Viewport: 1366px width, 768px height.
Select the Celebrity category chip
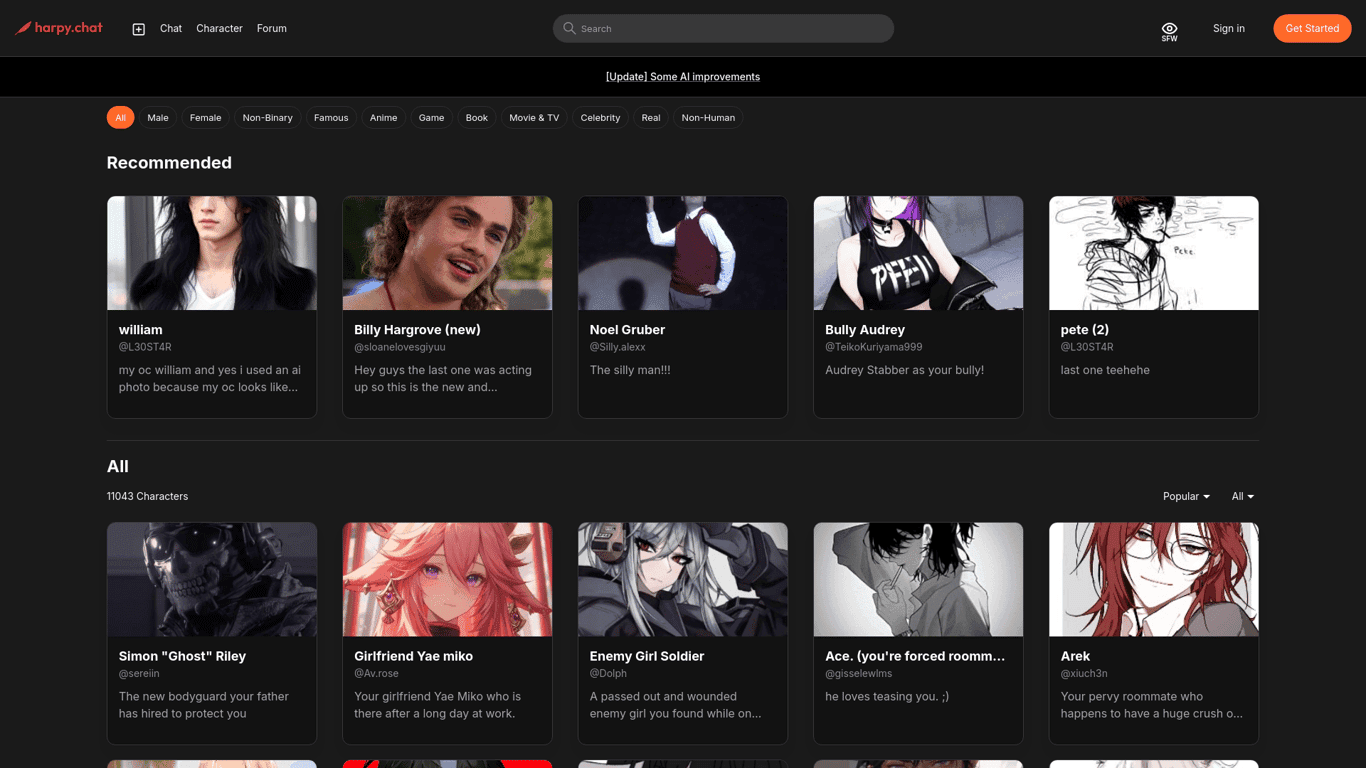(601, 118)
